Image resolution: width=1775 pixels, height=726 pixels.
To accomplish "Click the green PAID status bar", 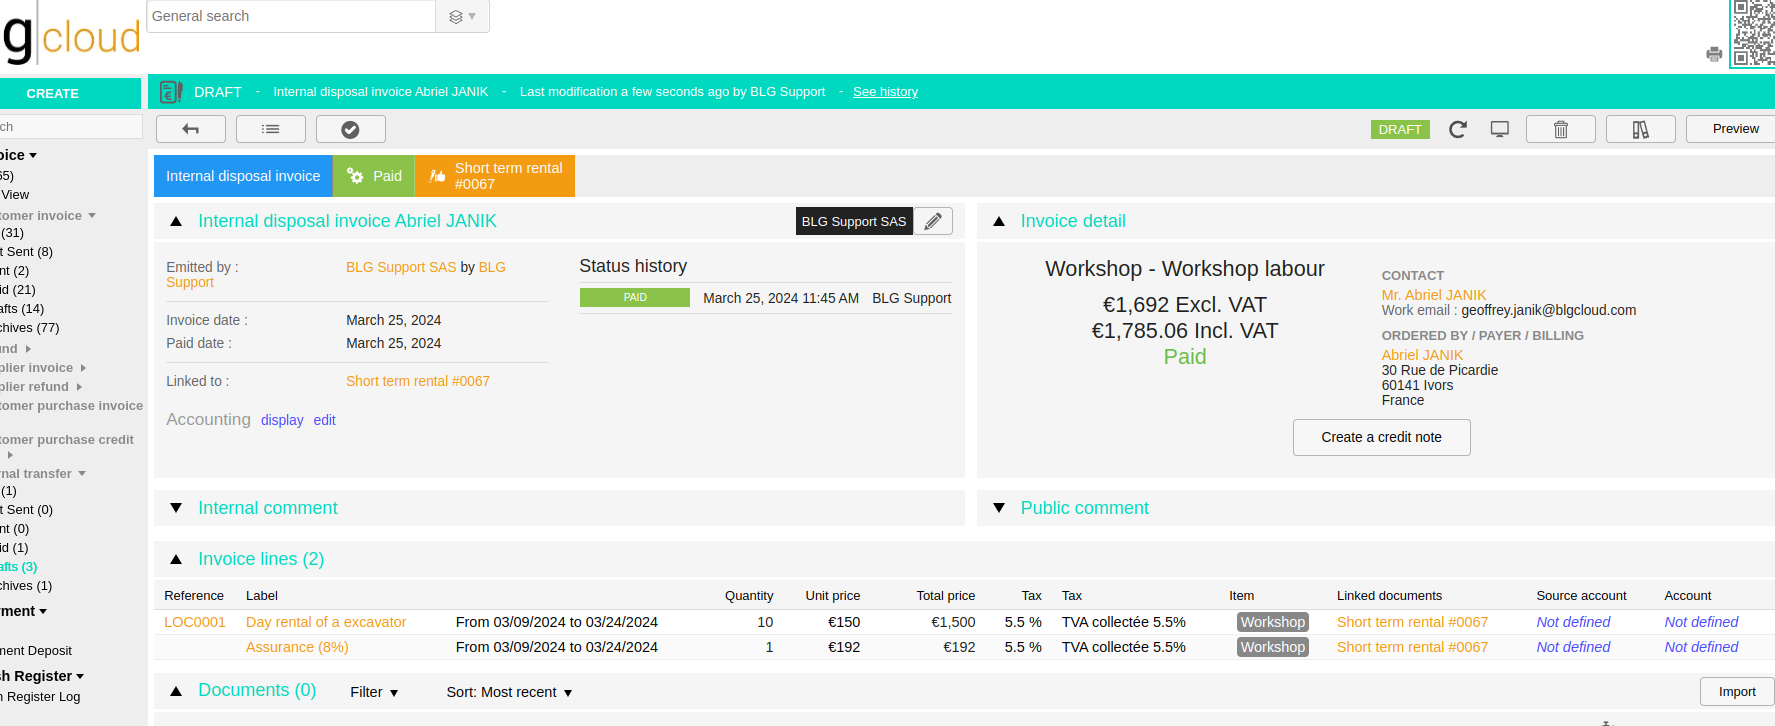I will [635, 298].
